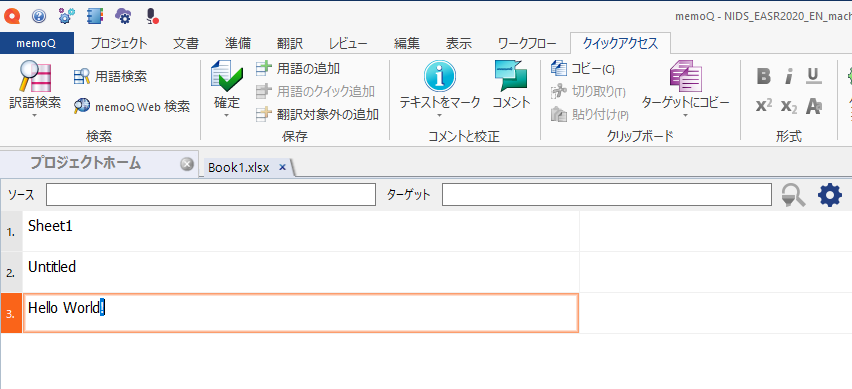Open the options gears icon in title bar
Screen dimensions: 852x389
67,16
